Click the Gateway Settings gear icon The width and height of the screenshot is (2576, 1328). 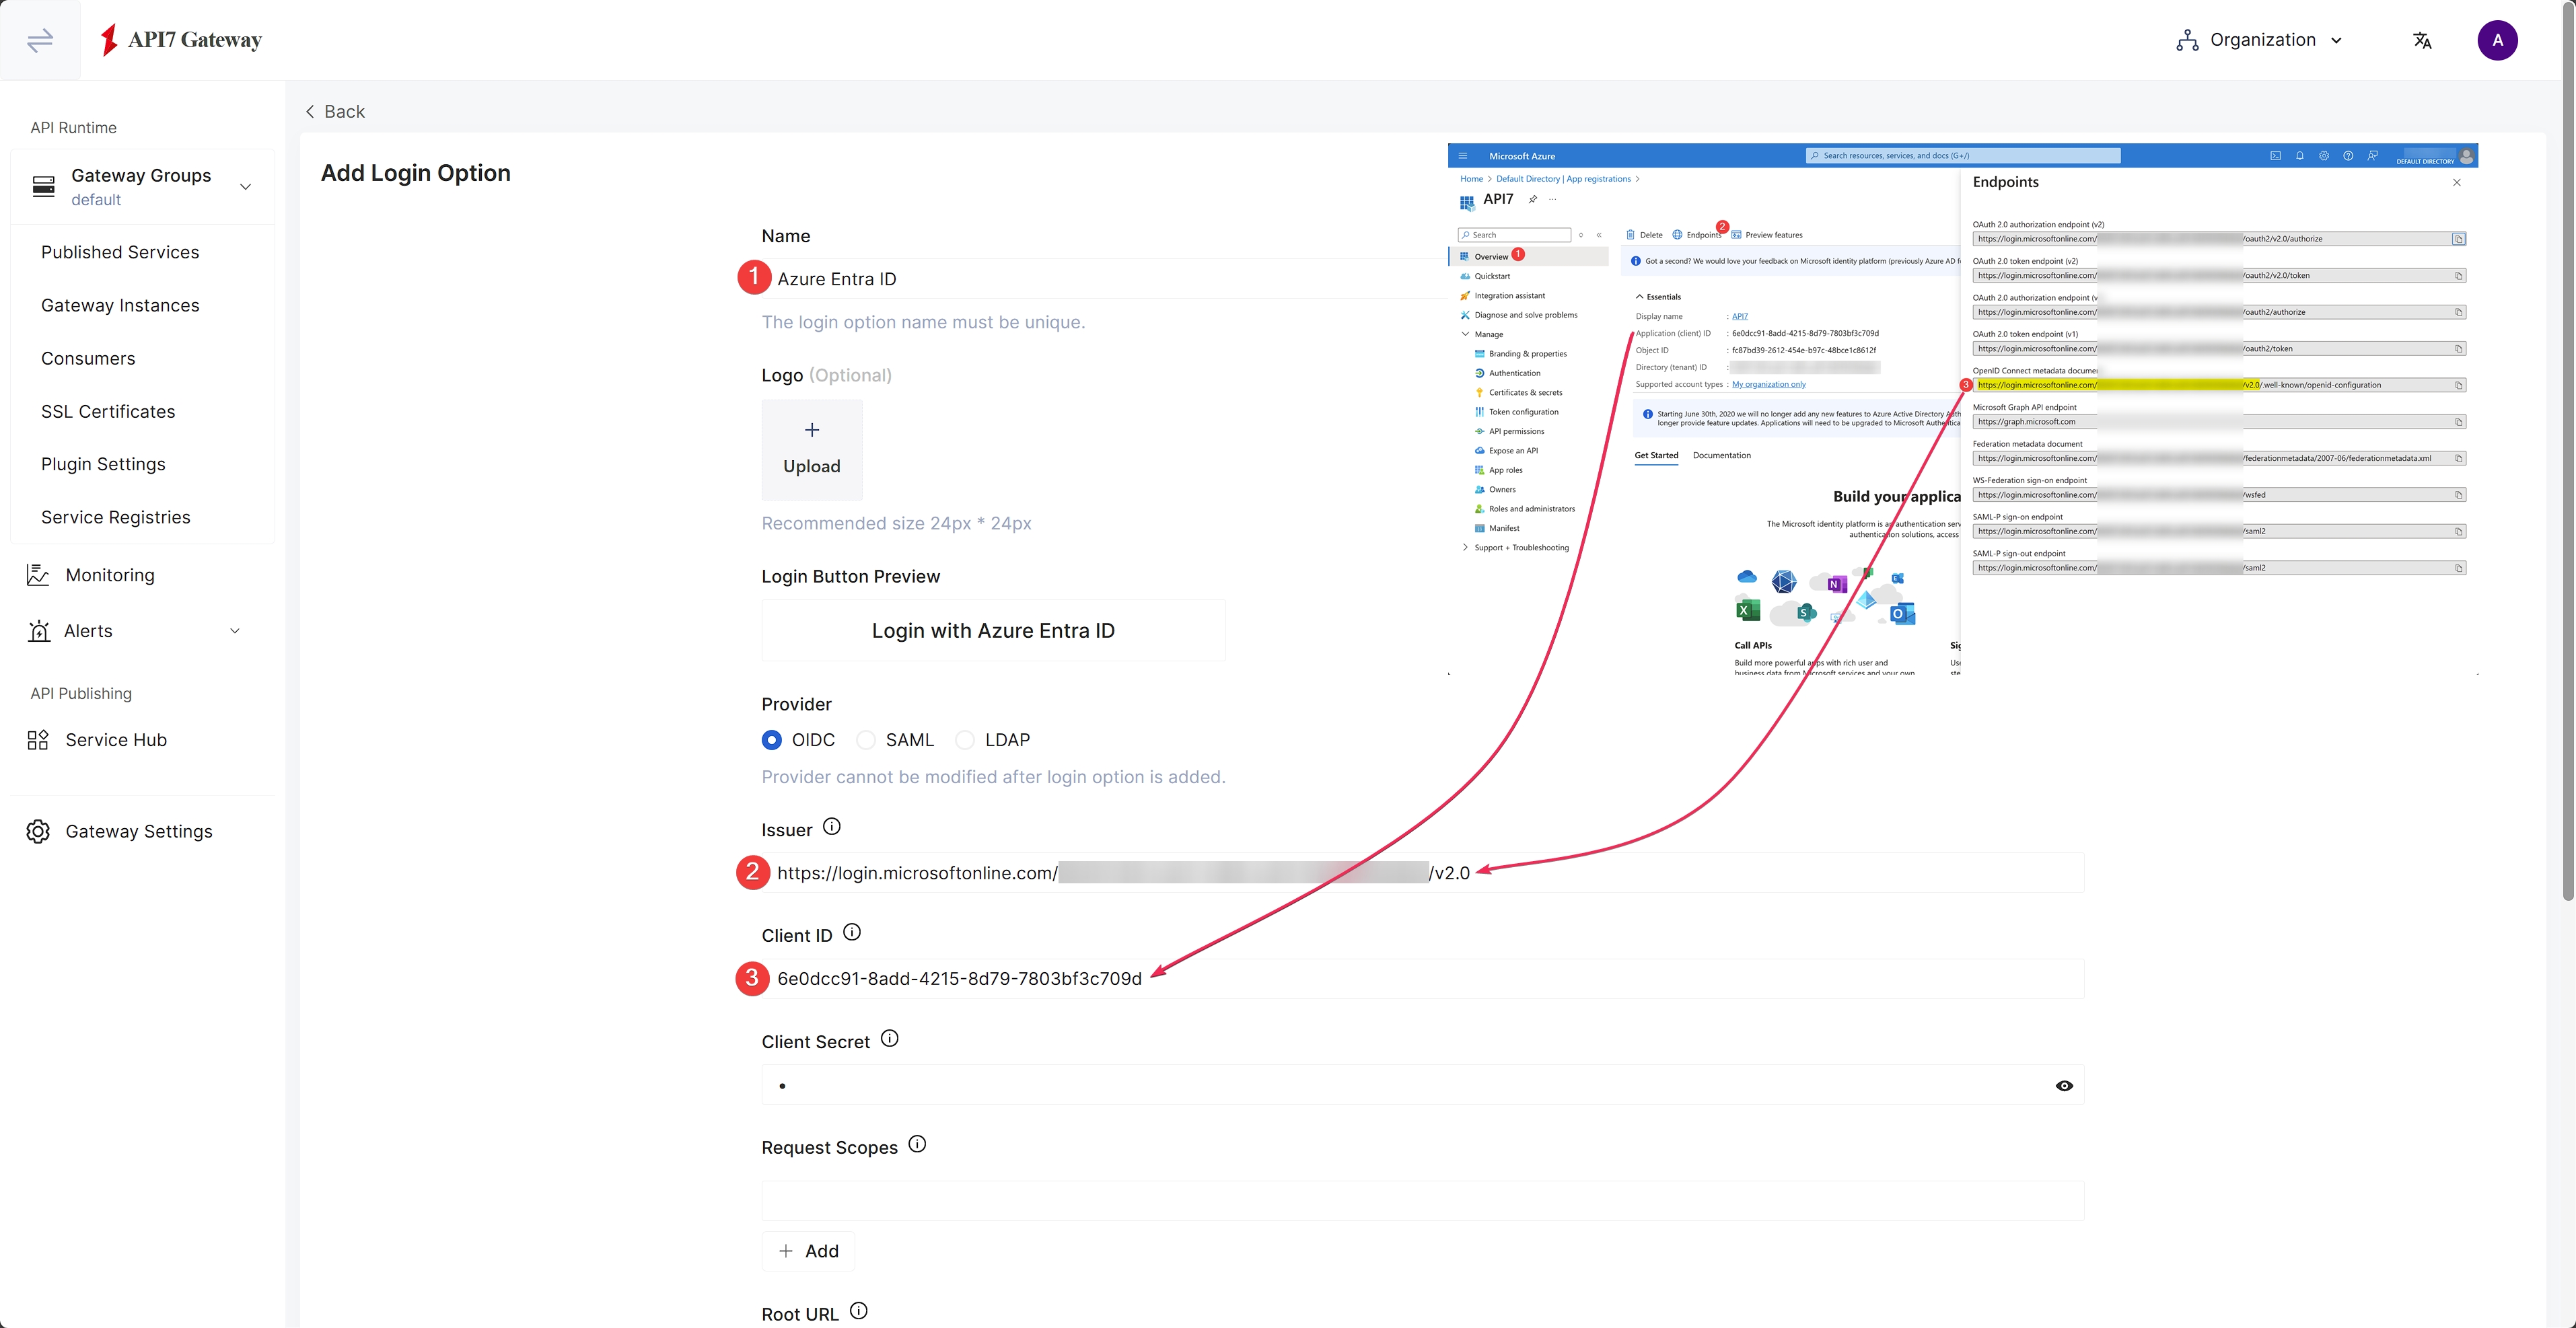pos(38,831)
